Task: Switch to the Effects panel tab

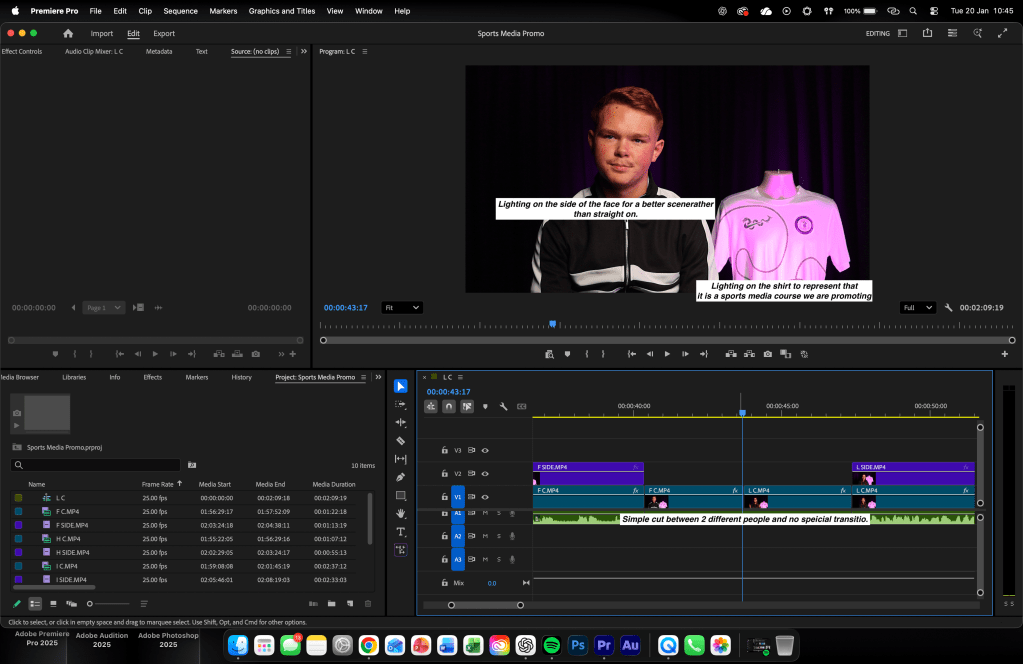Action: [152, 377]
